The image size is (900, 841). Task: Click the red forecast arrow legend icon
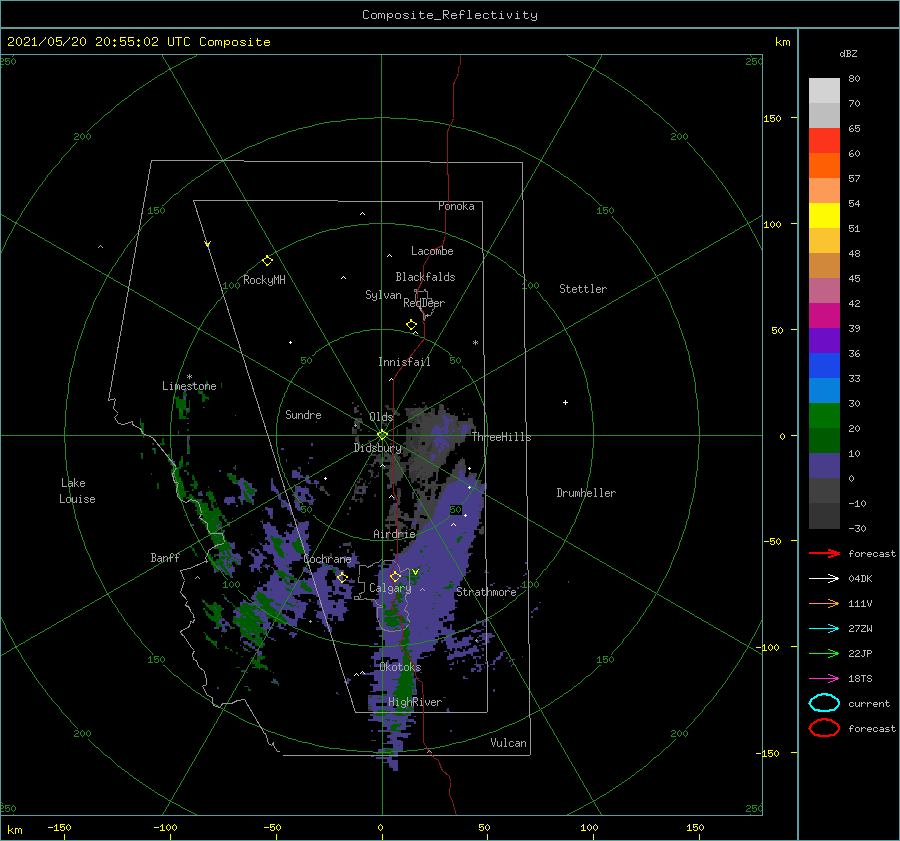[x=824, y=553]
